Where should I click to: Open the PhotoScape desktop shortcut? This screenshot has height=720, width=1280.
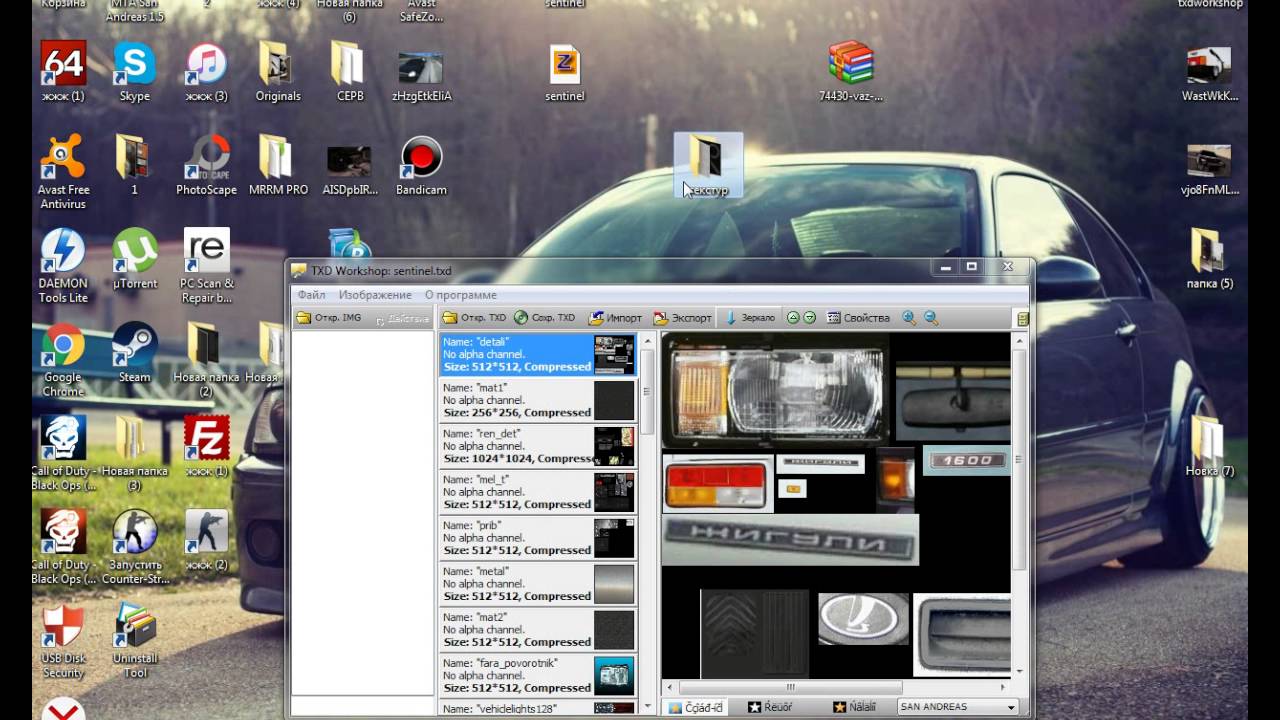point(207,166)
